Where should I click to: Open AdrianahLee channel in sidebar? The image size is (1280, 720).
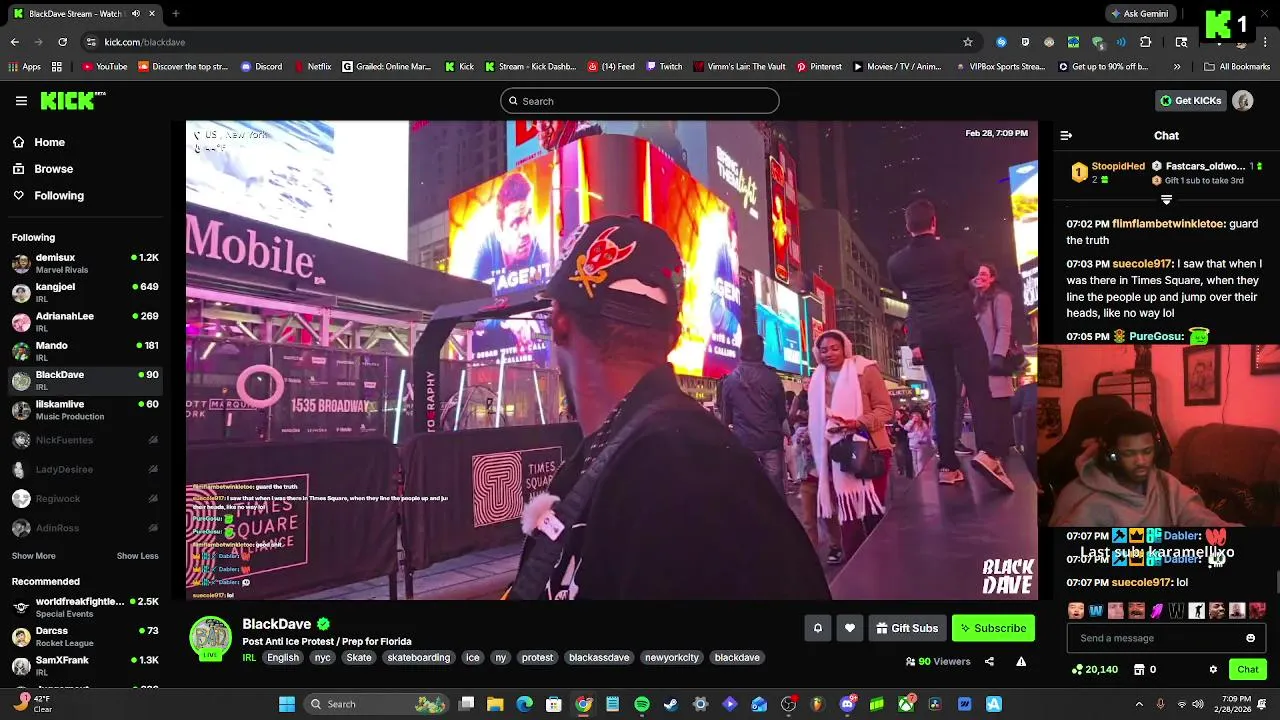point(85,322)
